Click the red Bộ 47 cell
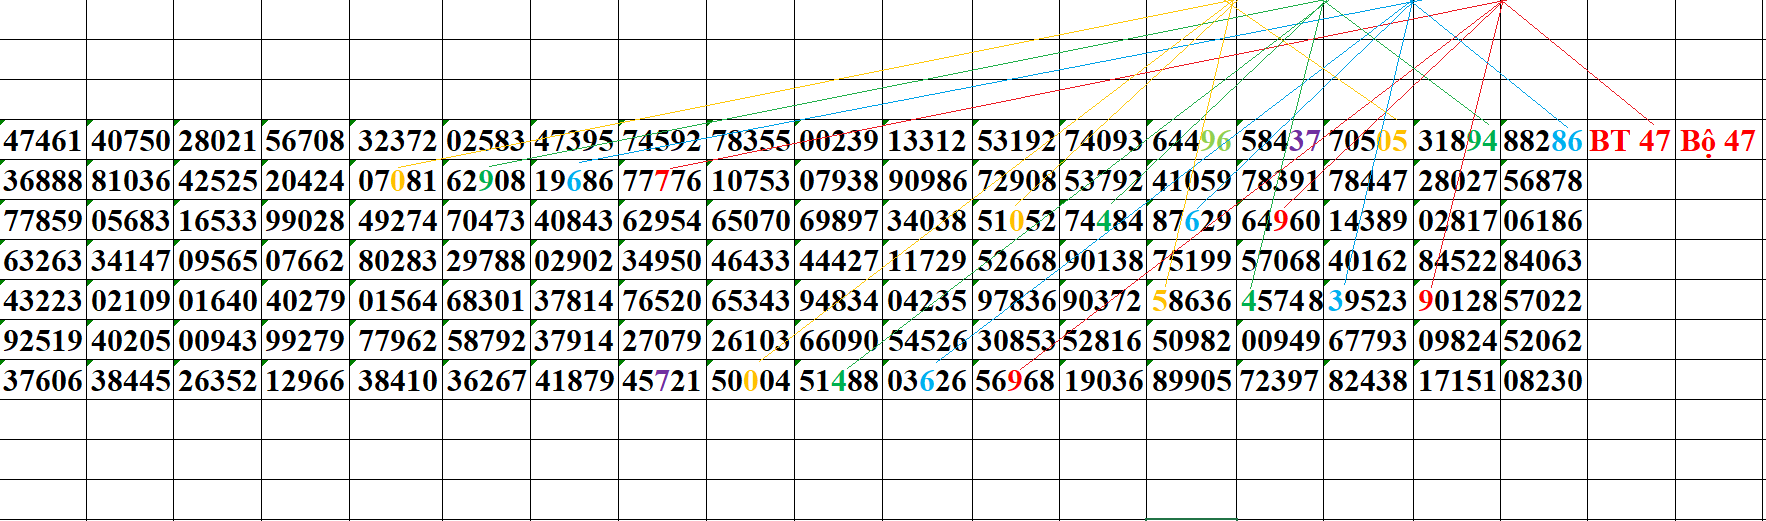Screen dimensions: 1766x521 tap(1717, 141)
